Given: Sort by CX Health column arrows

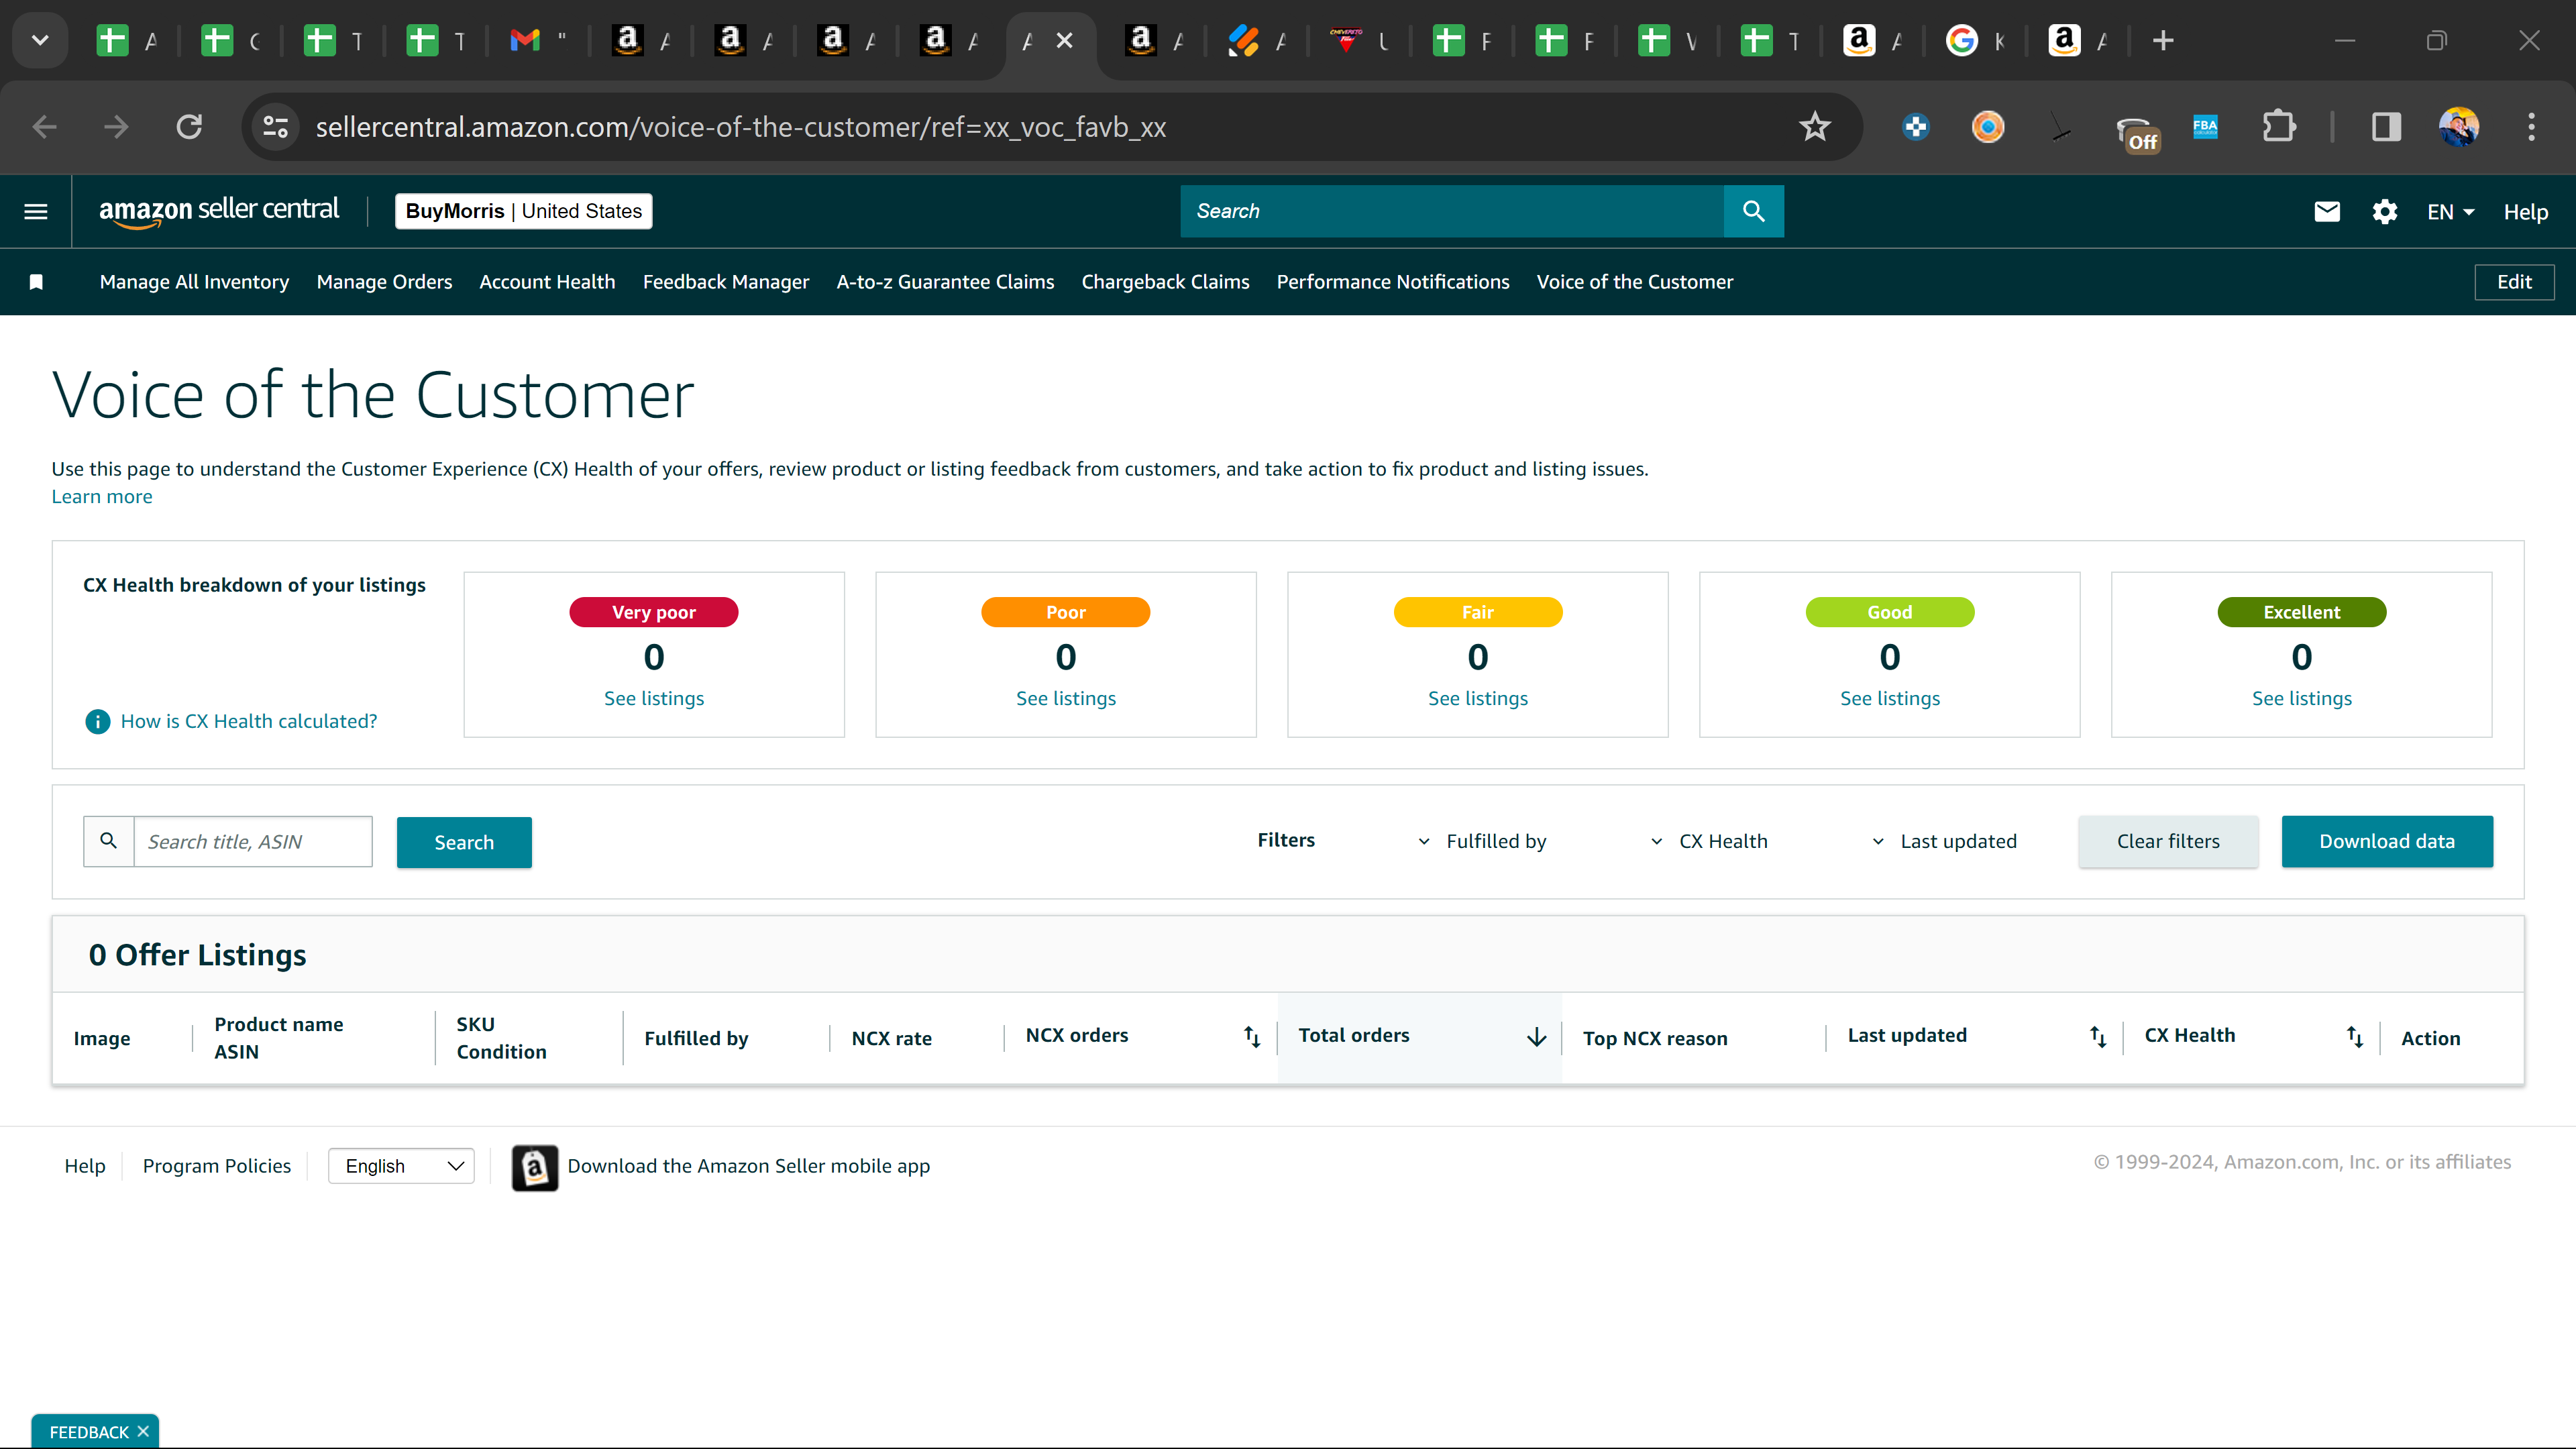Looking at the screenshot, I should (x=2355, y=1036).
